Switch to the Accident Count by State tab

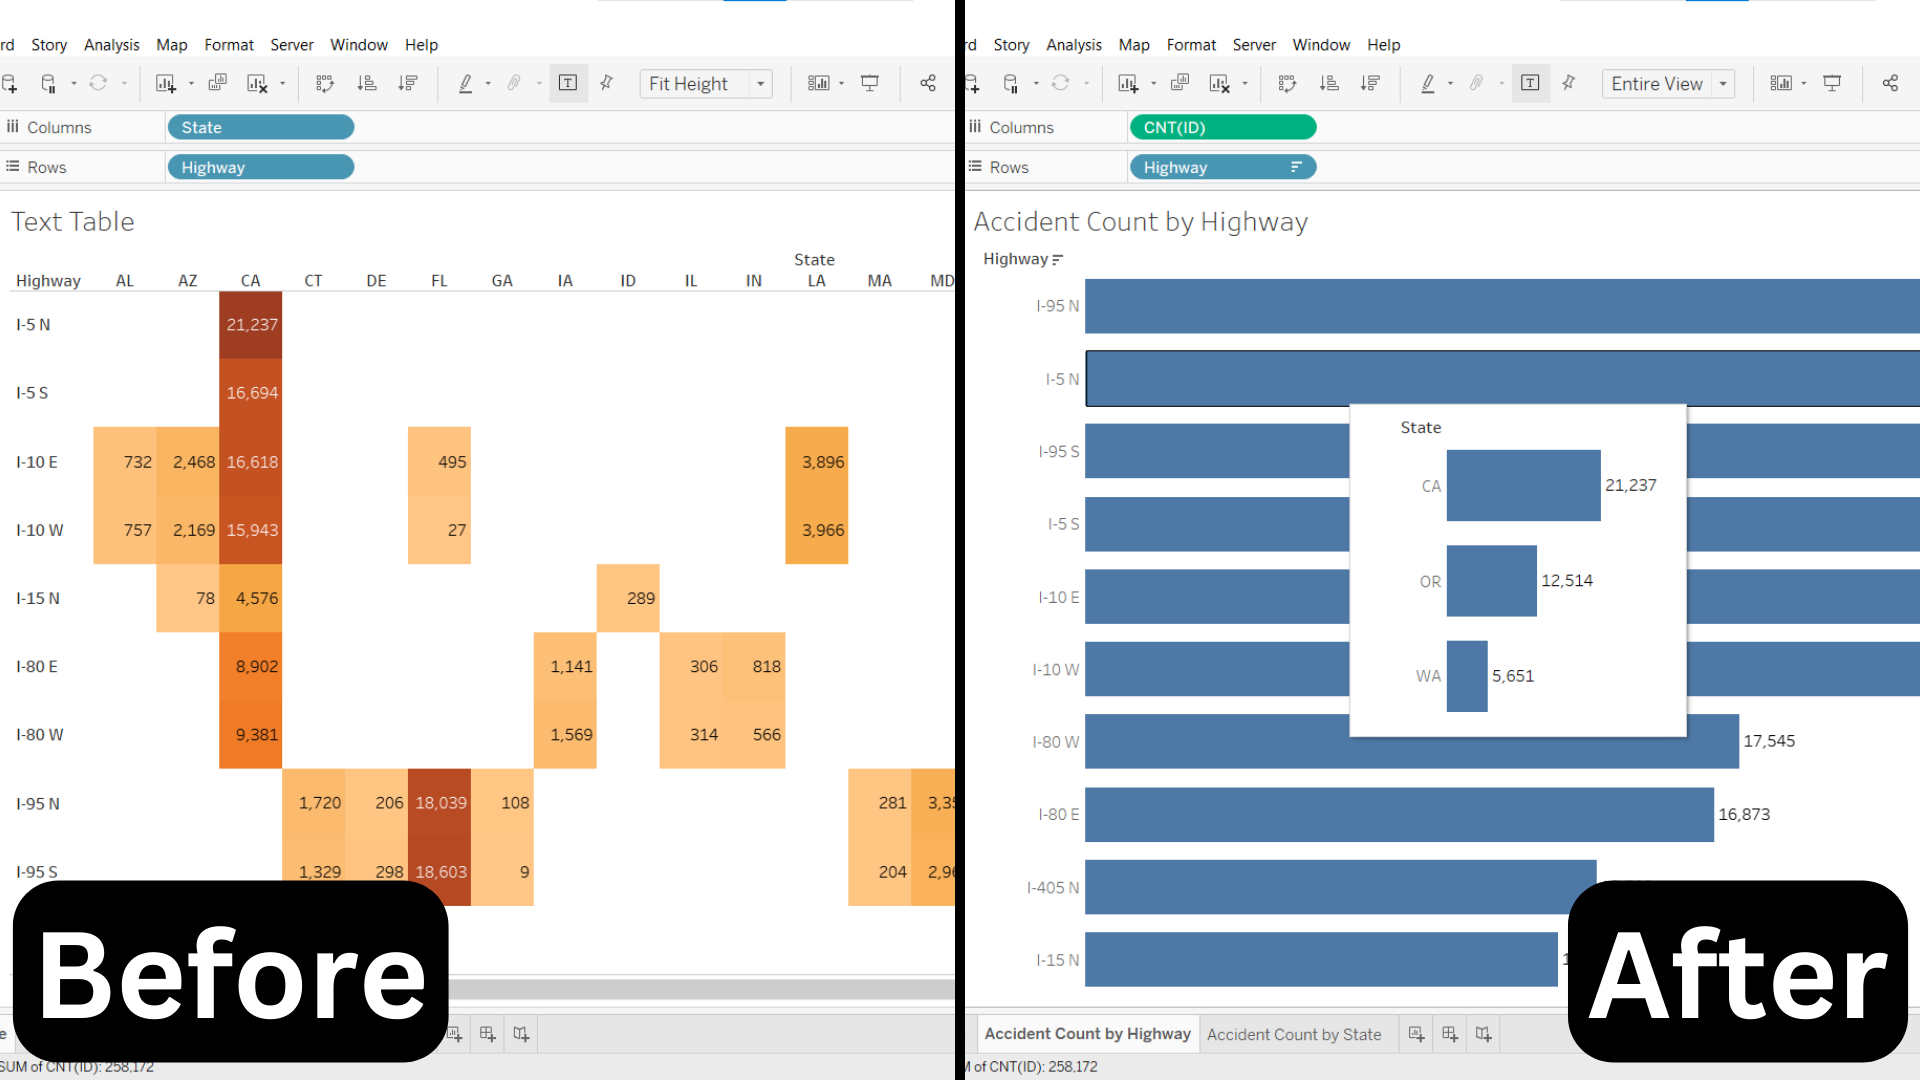click(x=1294, y=1034)
